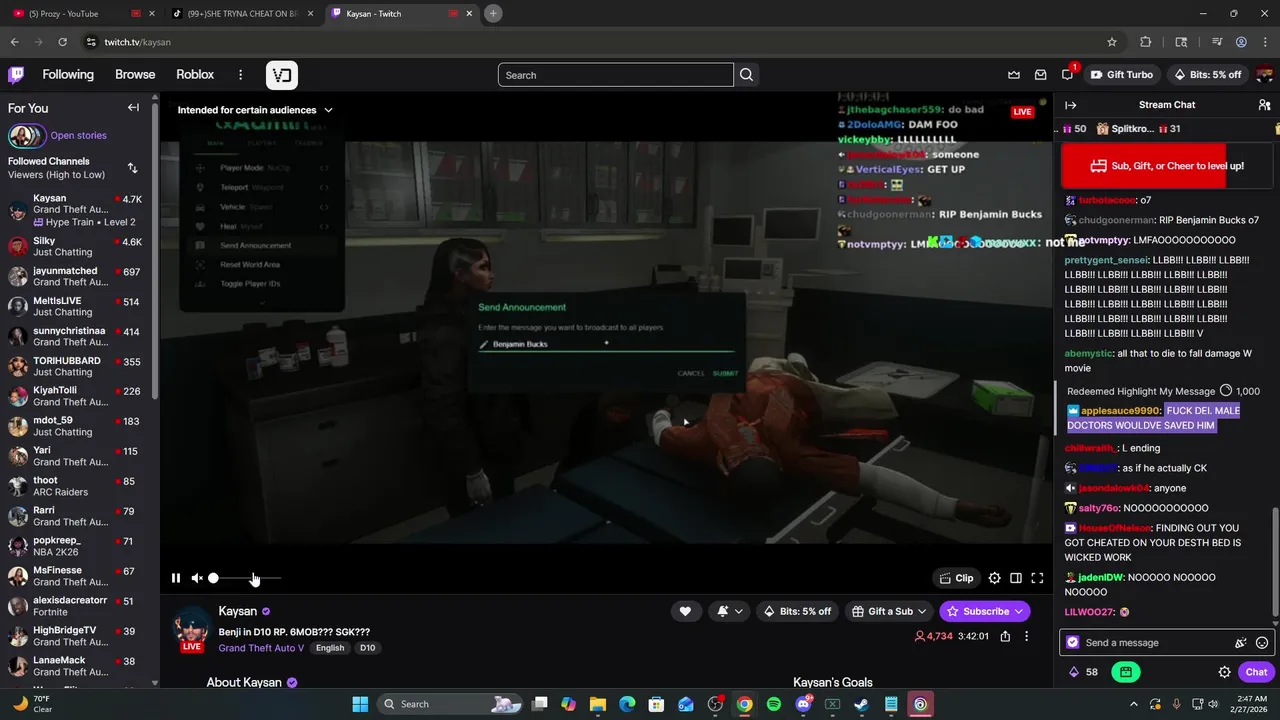Mute the stream volume icon
Viewport: 1280px width, 720px height.
click(x=197, y=578)
